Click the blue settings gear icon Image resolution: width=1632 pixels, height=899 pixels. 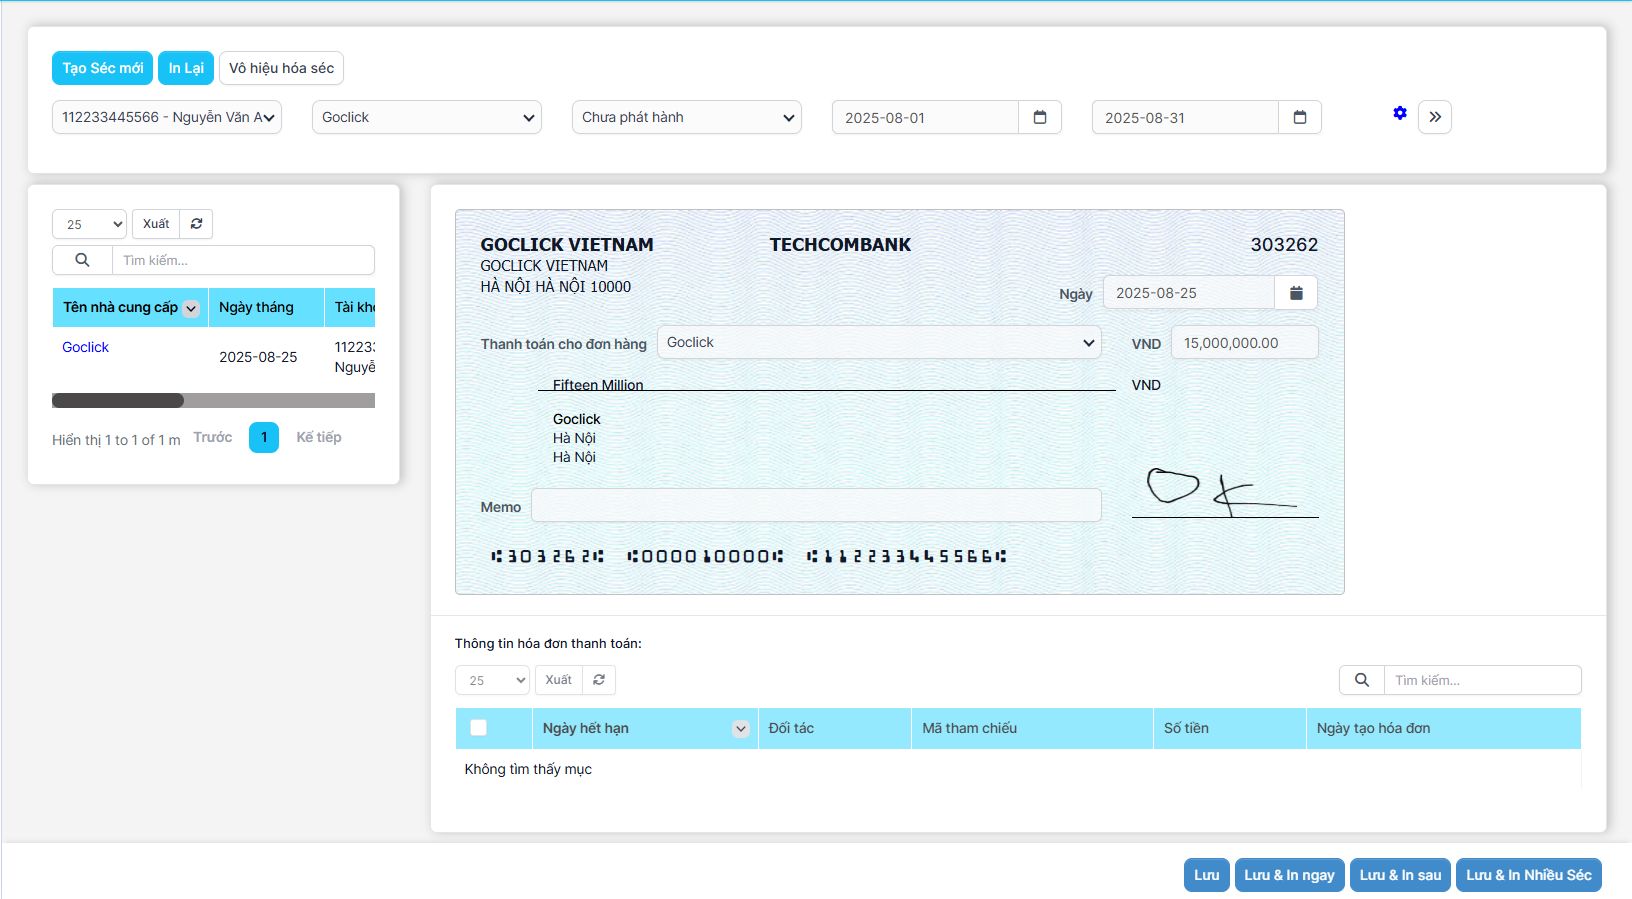[1399, 114]
